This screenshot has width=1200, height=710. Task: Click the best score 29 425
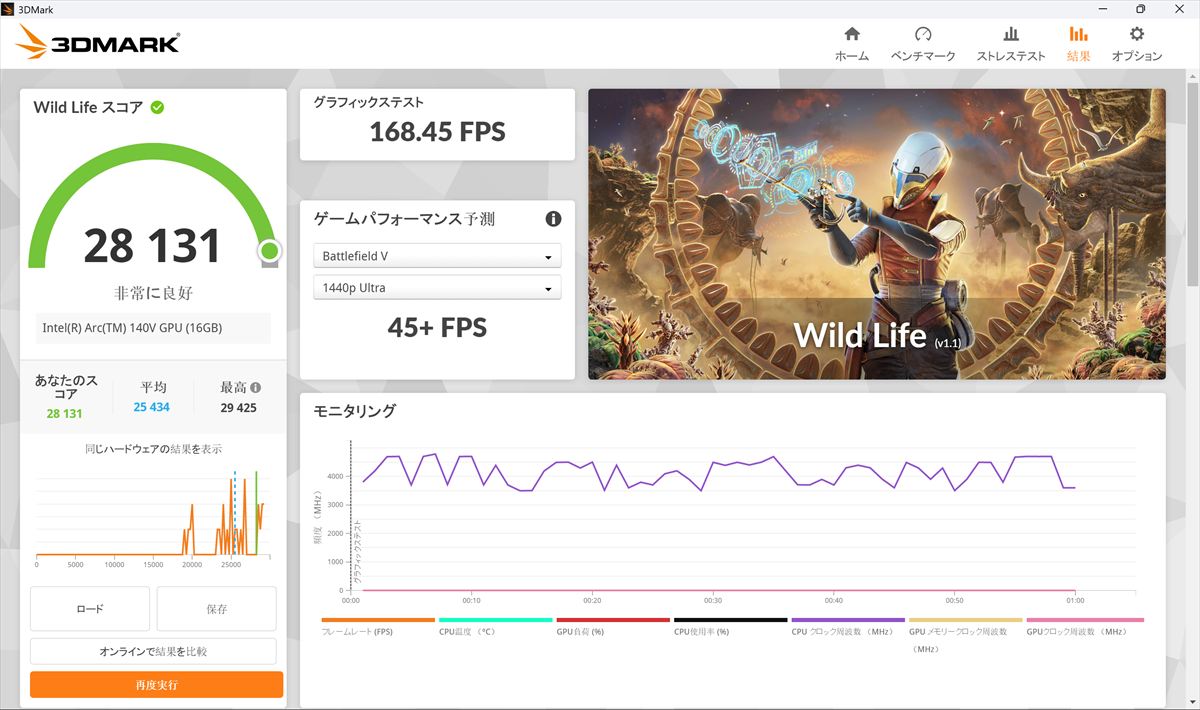pyautogui.click(x=239, y=407)
